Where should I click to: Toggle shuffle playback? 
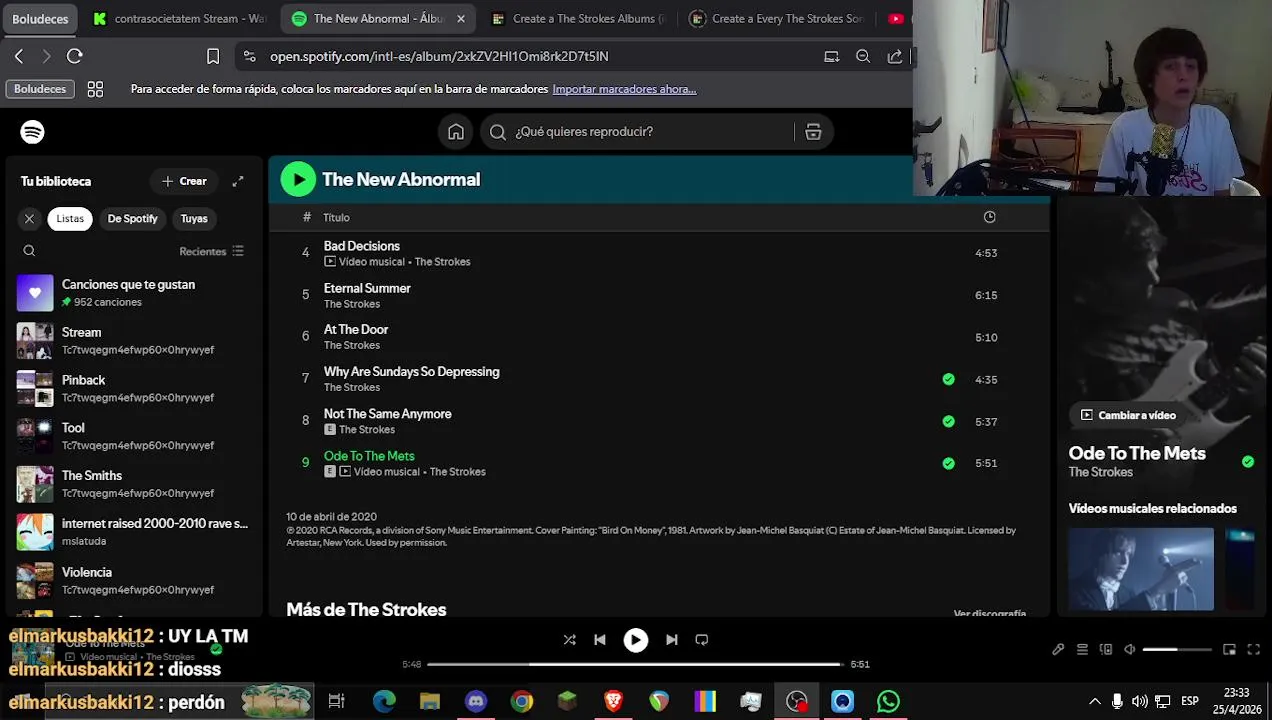pyautogui.click(x=569, y=640)
